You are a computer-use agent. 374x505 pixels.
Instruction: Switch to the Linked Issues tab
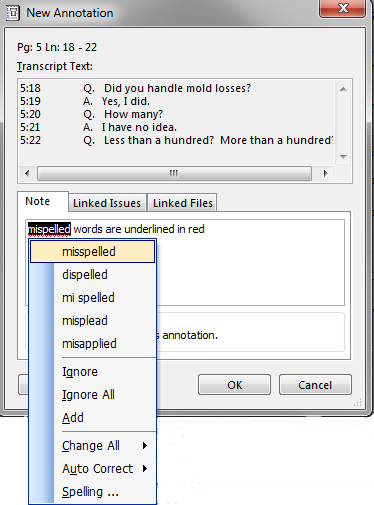[107, 203]
